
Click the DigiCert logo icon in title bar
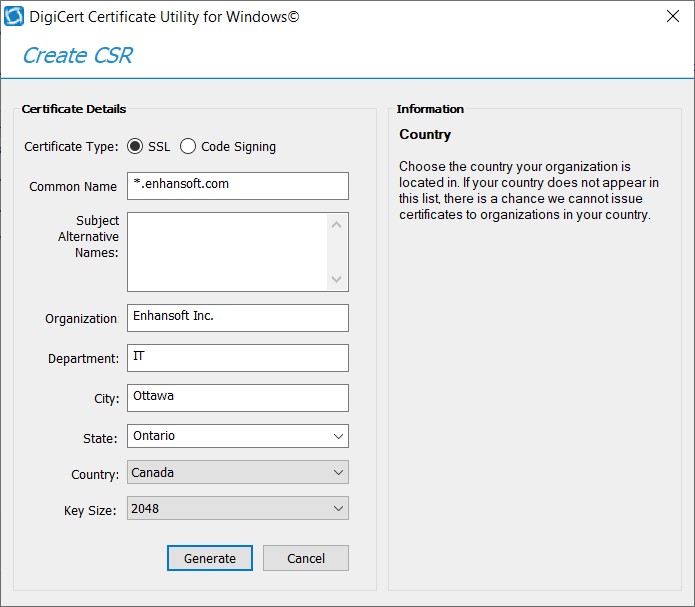[x=14, y=16]
